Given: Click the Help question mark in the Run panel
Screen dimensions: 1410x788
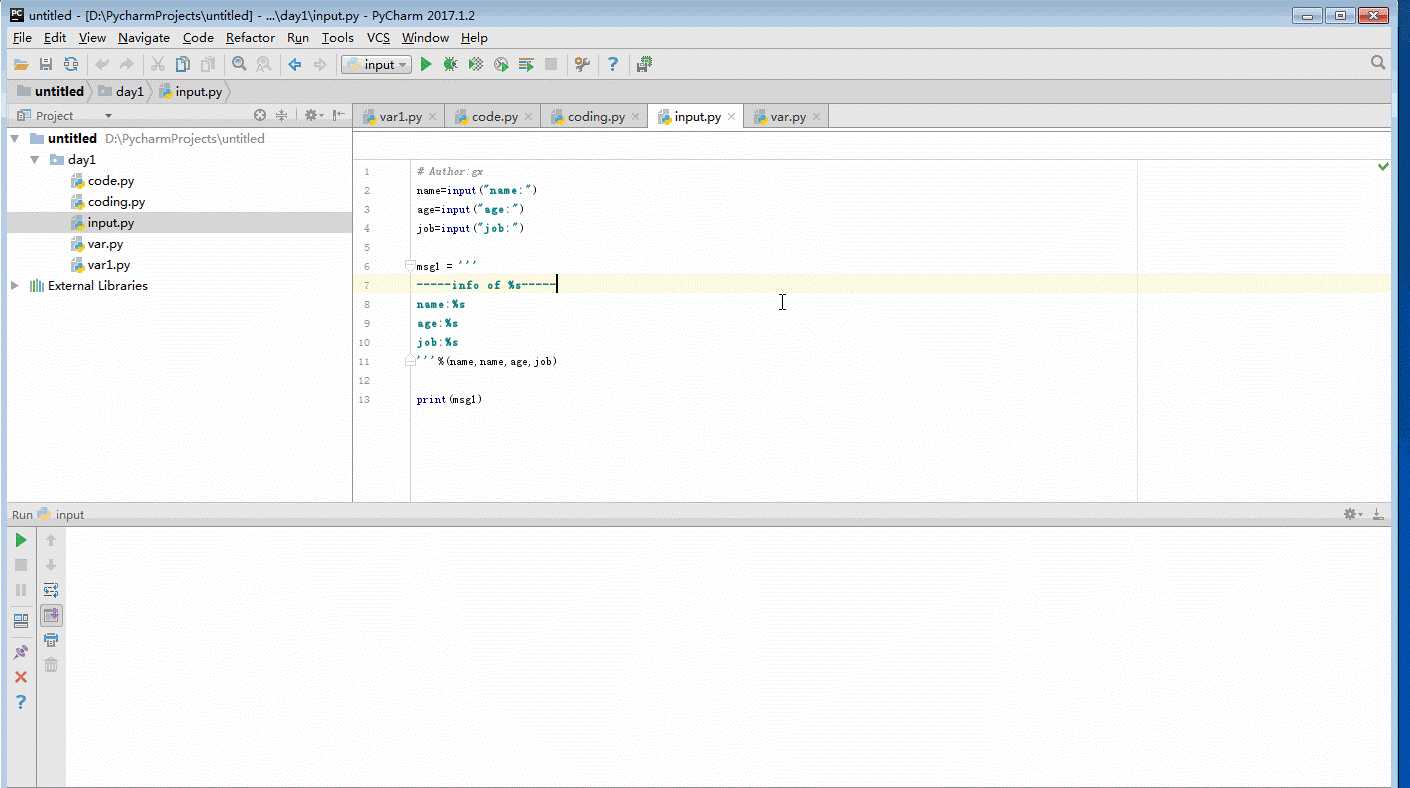Looking at the screenshot, I should (21, 702).
